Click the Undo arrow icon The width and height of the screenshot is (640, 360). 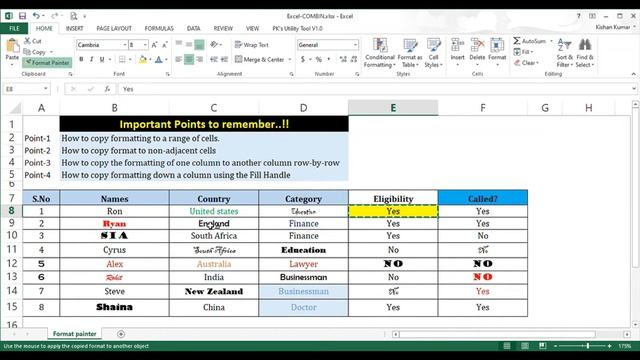[x=36, y=16]
